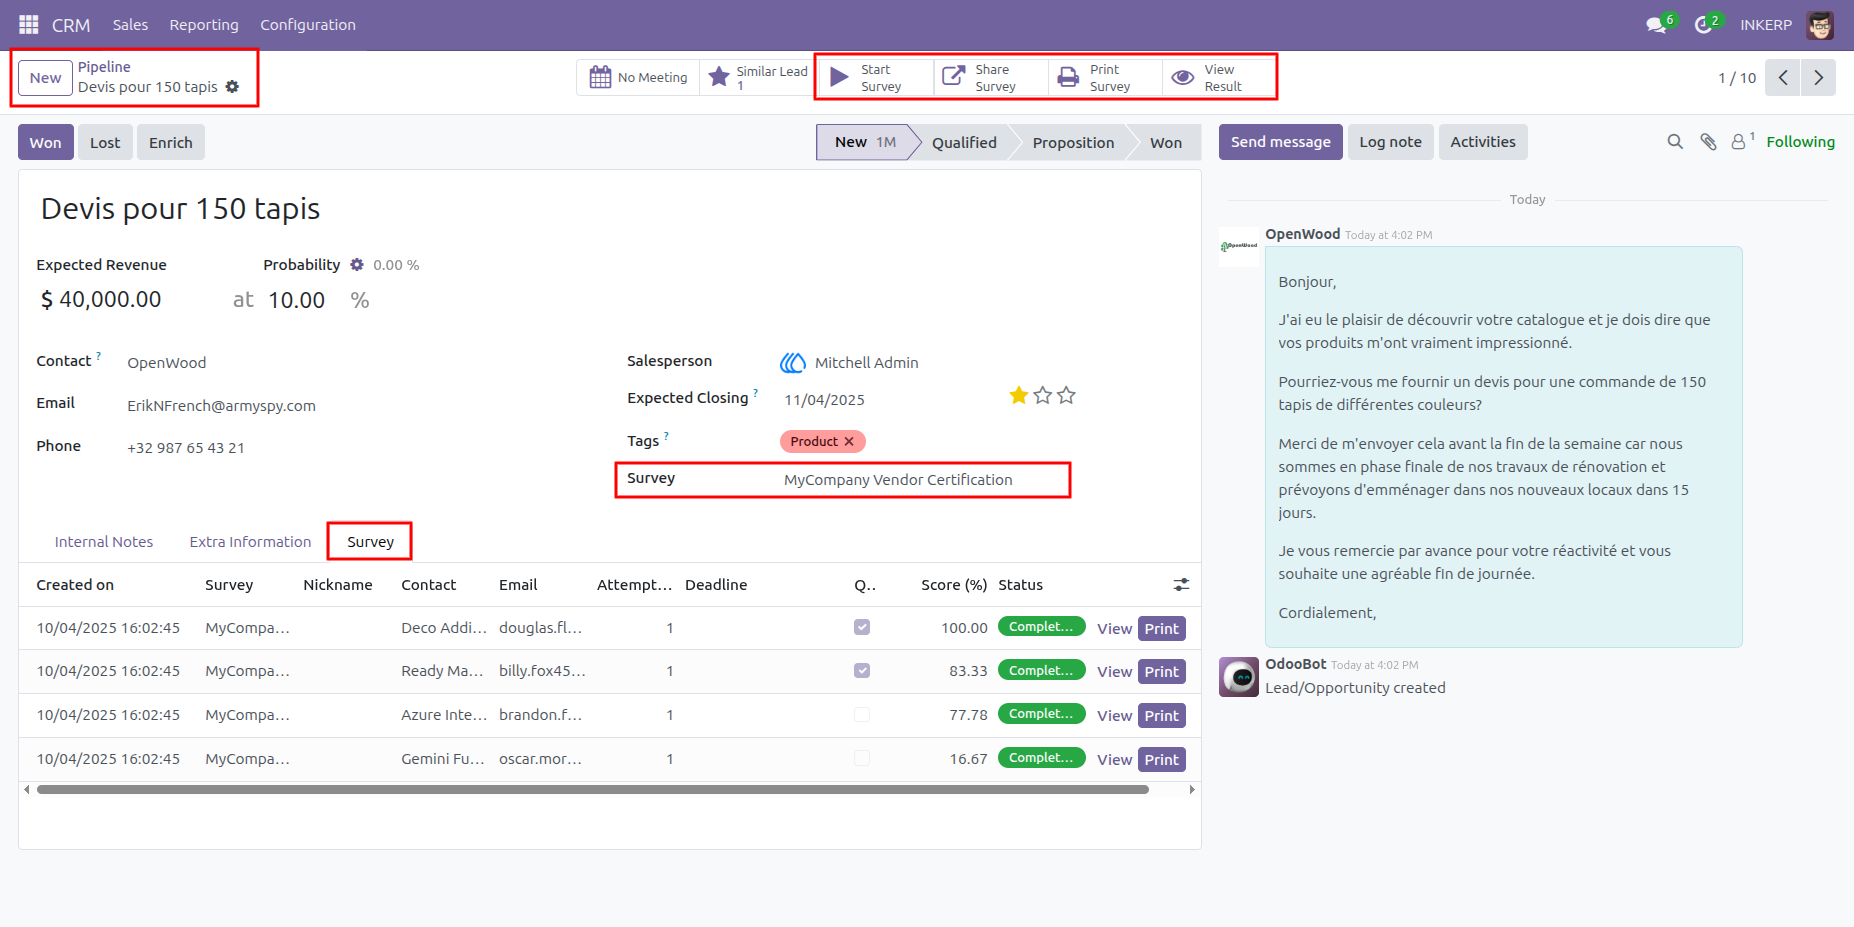Toggle quizz checkbox in Gemini Furniture row
The height and width of the screenshot is (927, 1854).
tap(862, 758)
